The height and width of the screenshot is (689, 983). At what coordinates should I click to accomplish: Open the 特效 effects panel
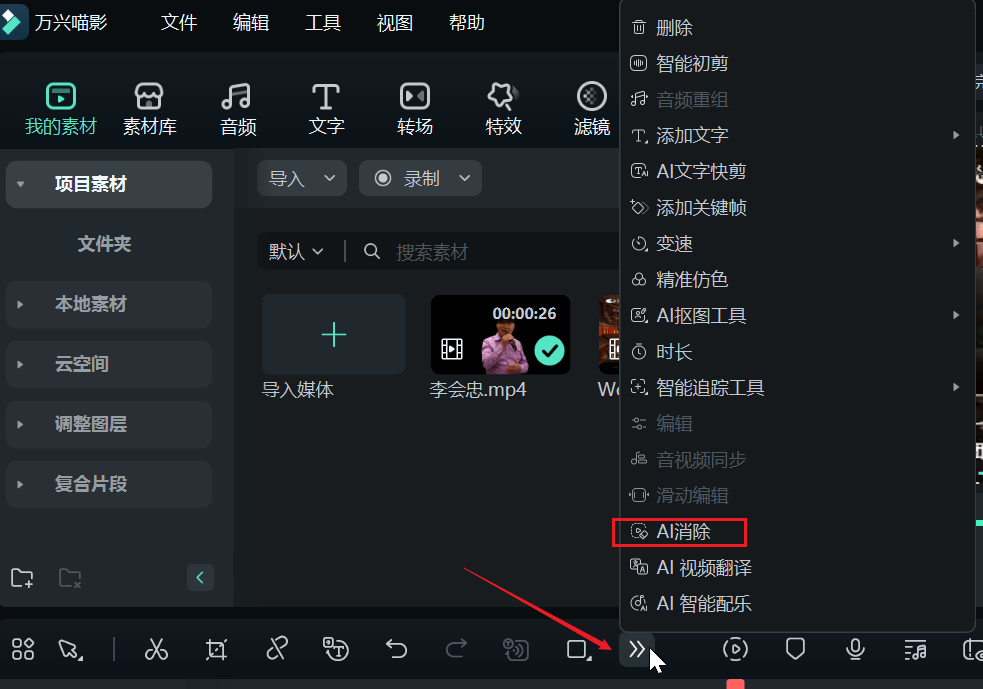pyautogui.click(x=503, y=108)
